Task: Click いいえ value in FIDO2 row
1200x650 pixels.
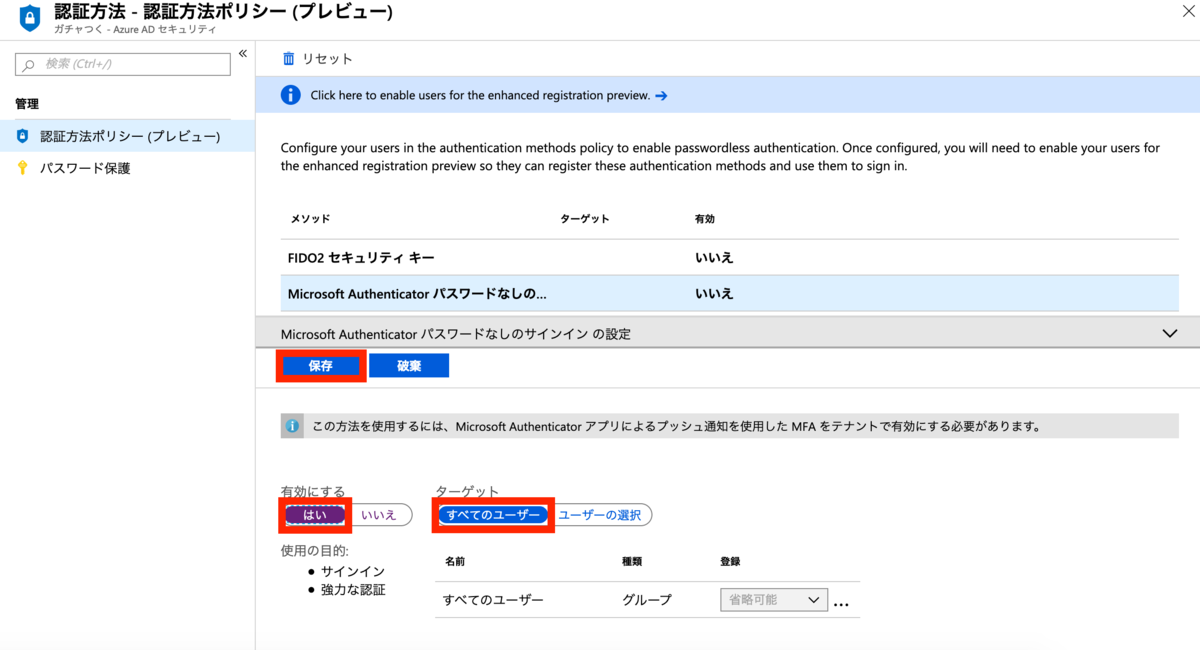Action: click(x=714, y=257)
